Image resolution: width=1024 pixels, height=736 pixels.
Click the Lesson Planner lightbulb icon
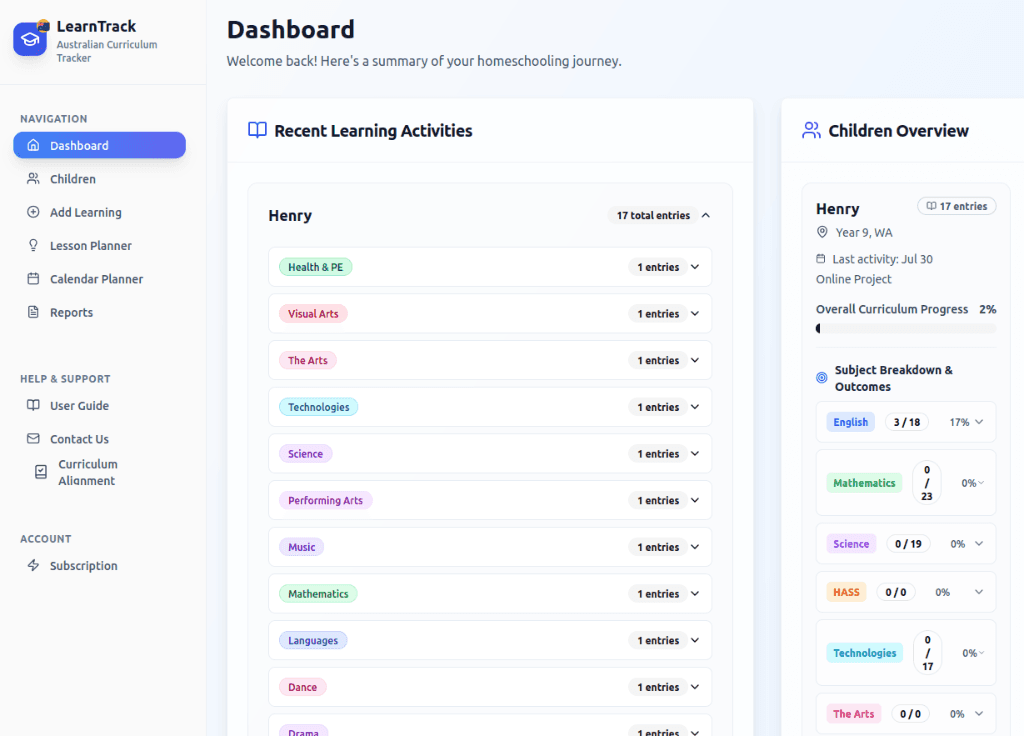click(x=34, y=245)
